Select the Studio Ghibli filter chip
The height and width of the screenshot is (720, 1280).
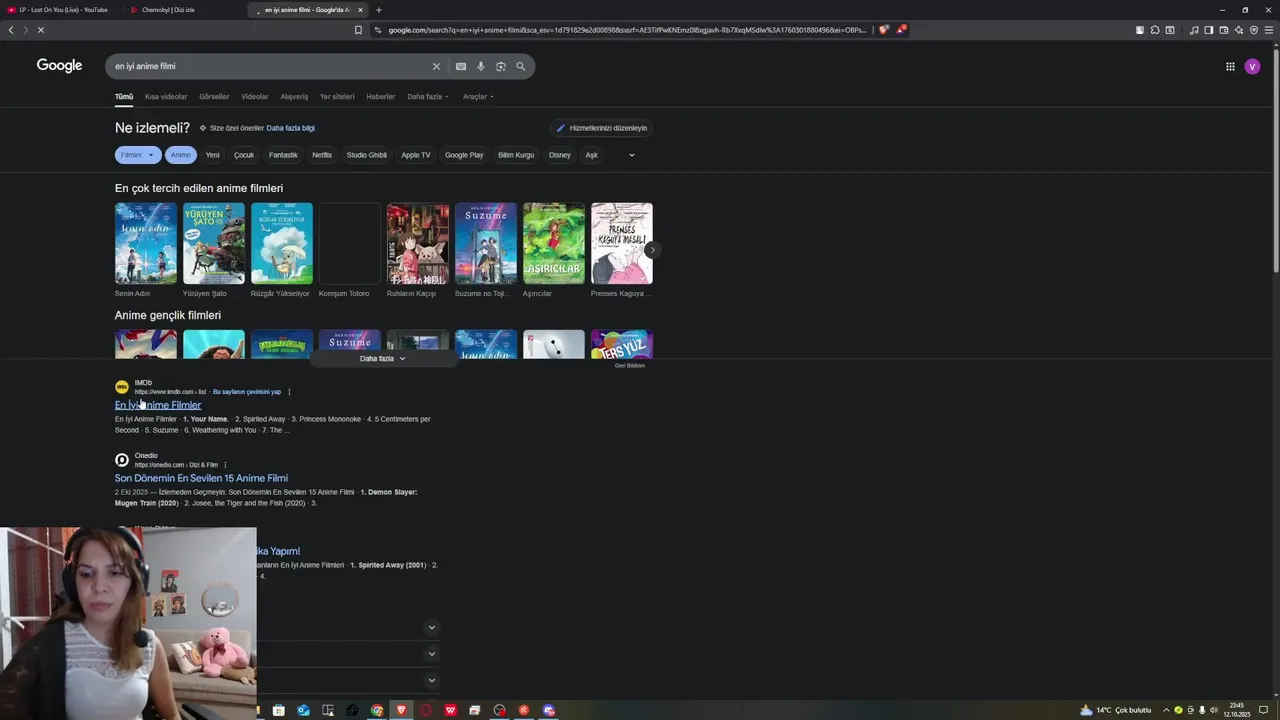pyautogui.click(x=367, y=155)
